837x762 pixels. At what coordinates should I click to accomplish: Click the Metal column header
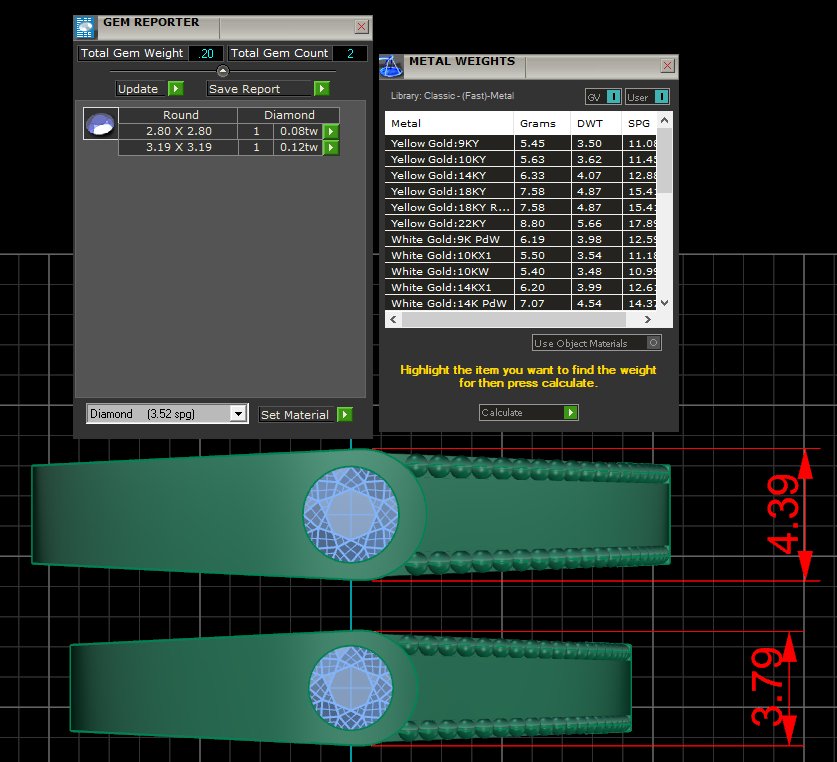tap(449, 123)
